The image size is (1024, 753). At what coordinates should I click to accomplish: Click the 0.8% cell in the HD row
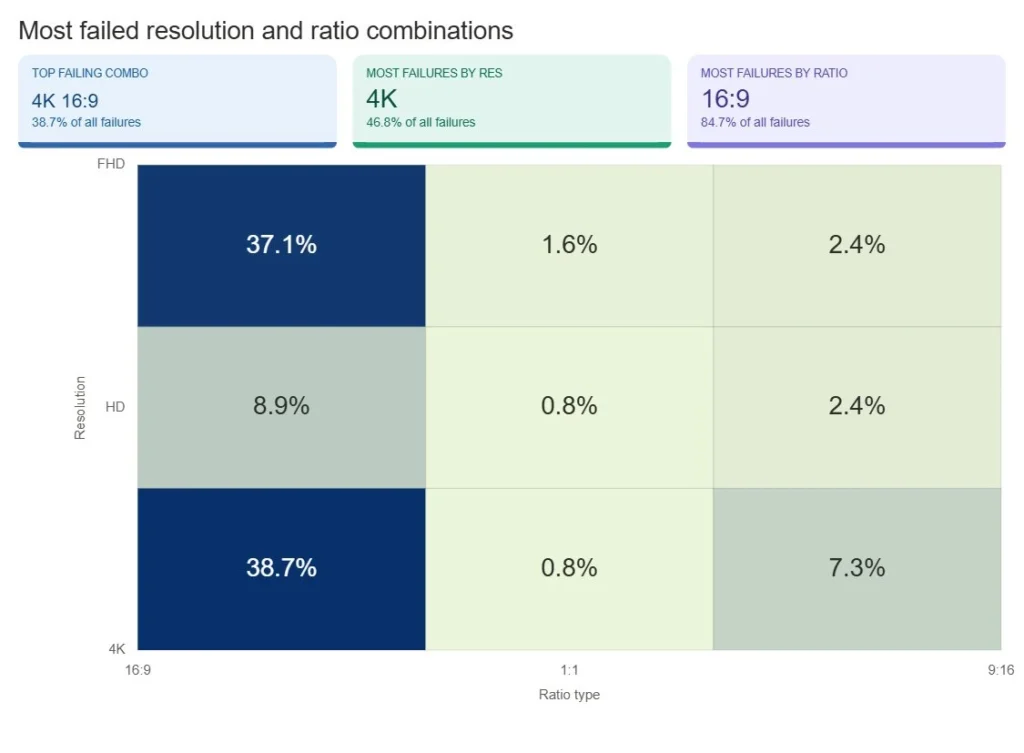[569, 406]
